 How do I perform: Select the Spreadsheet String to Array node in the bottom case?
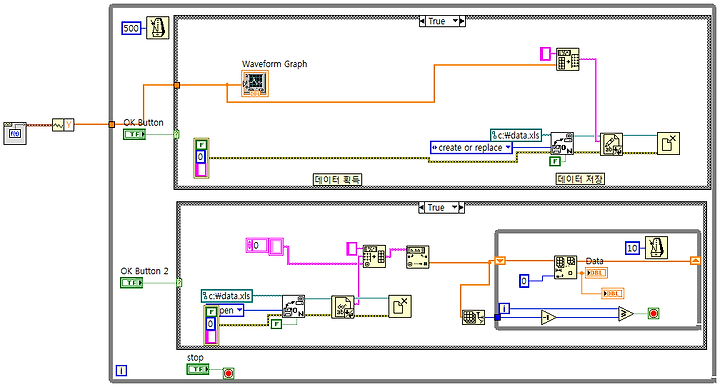click(374, 256)
